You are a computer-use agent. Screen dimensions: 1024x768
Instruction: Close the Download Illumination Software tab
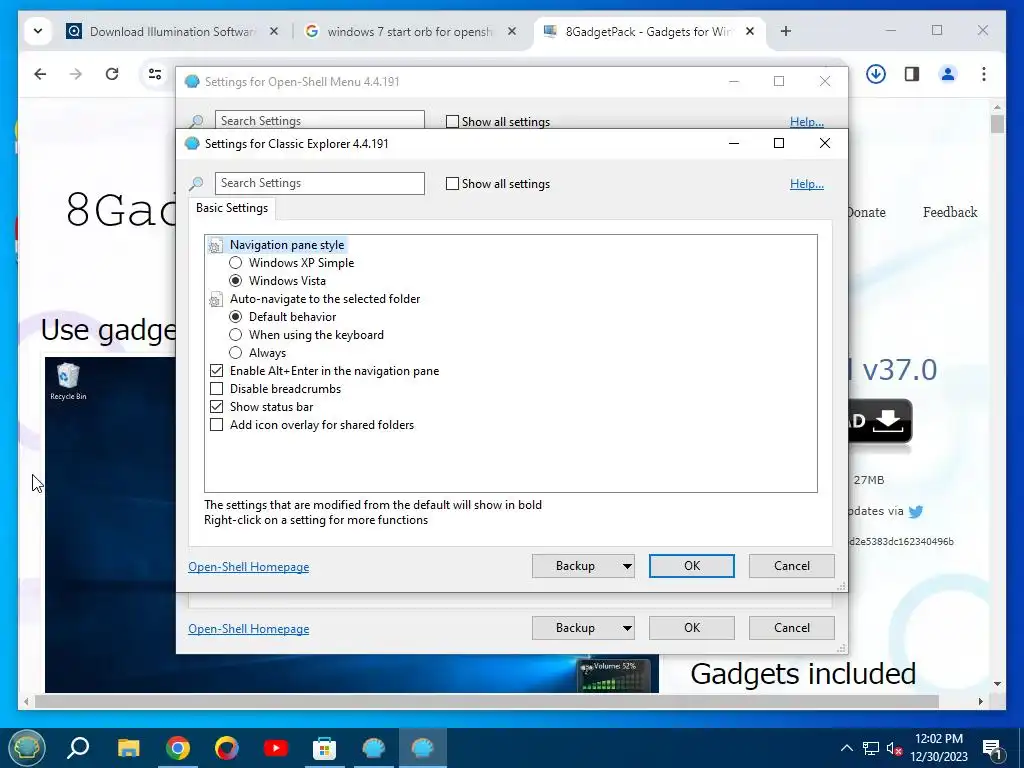pos(274,31)
